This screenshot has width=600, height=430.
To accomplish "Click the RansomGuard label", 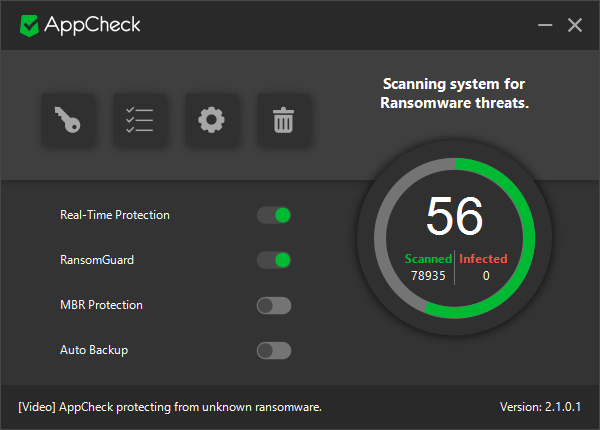I will tap(97, 260).
